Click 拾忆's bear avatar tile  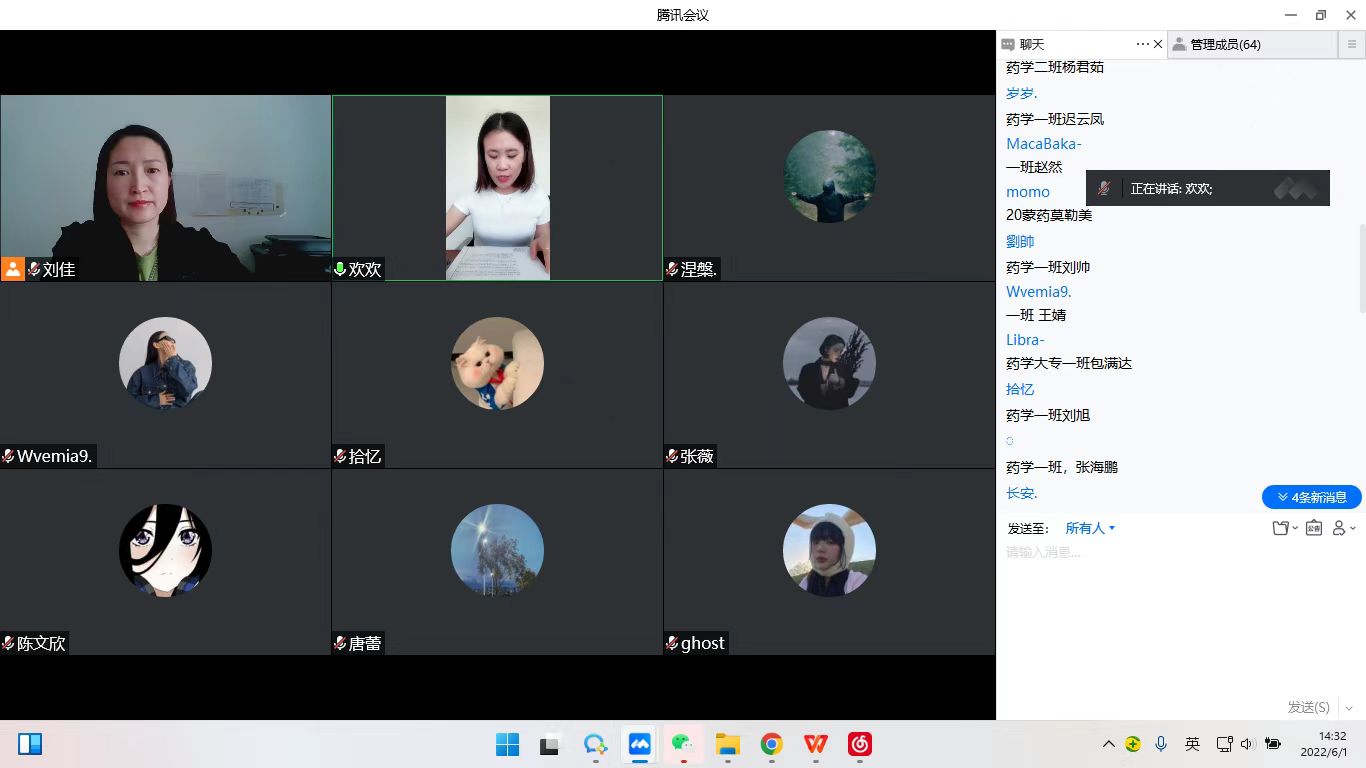[497, 363]
